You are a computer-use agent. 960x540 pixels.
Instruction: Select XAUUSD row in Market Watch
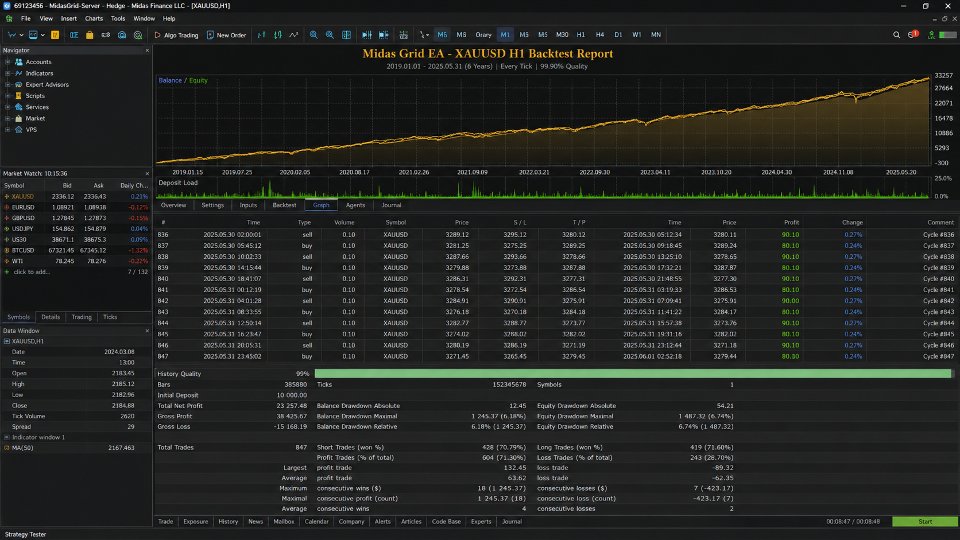(76, 197)
